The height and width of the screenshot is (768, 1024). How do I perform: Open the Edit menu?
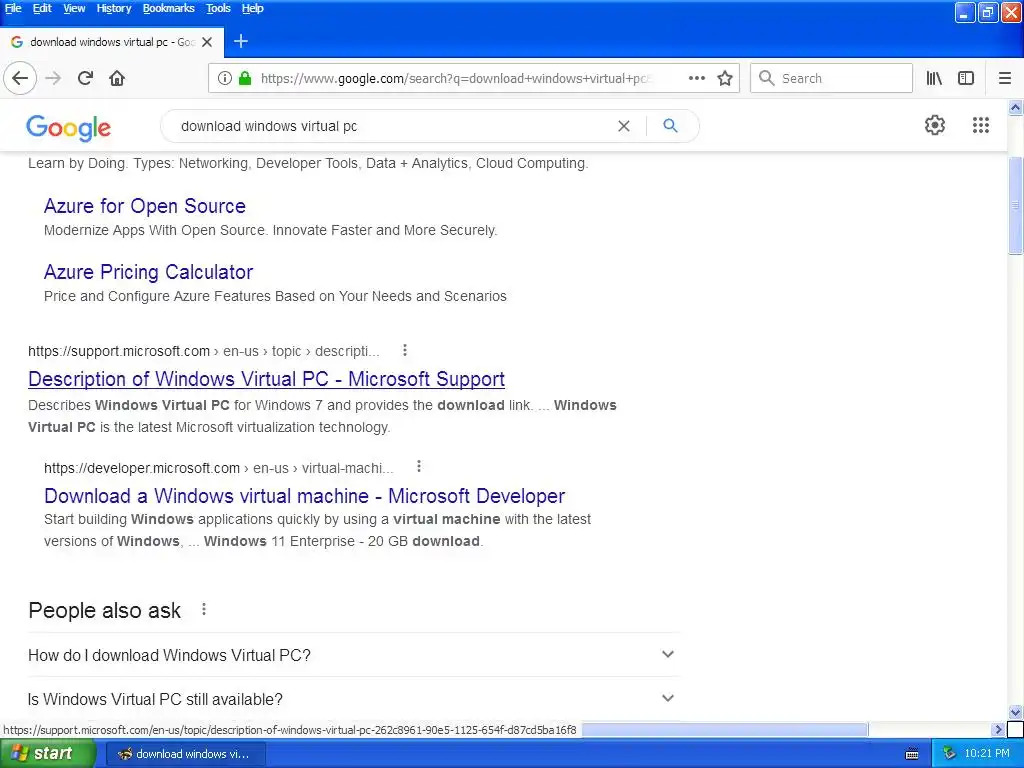pos(42,8)
